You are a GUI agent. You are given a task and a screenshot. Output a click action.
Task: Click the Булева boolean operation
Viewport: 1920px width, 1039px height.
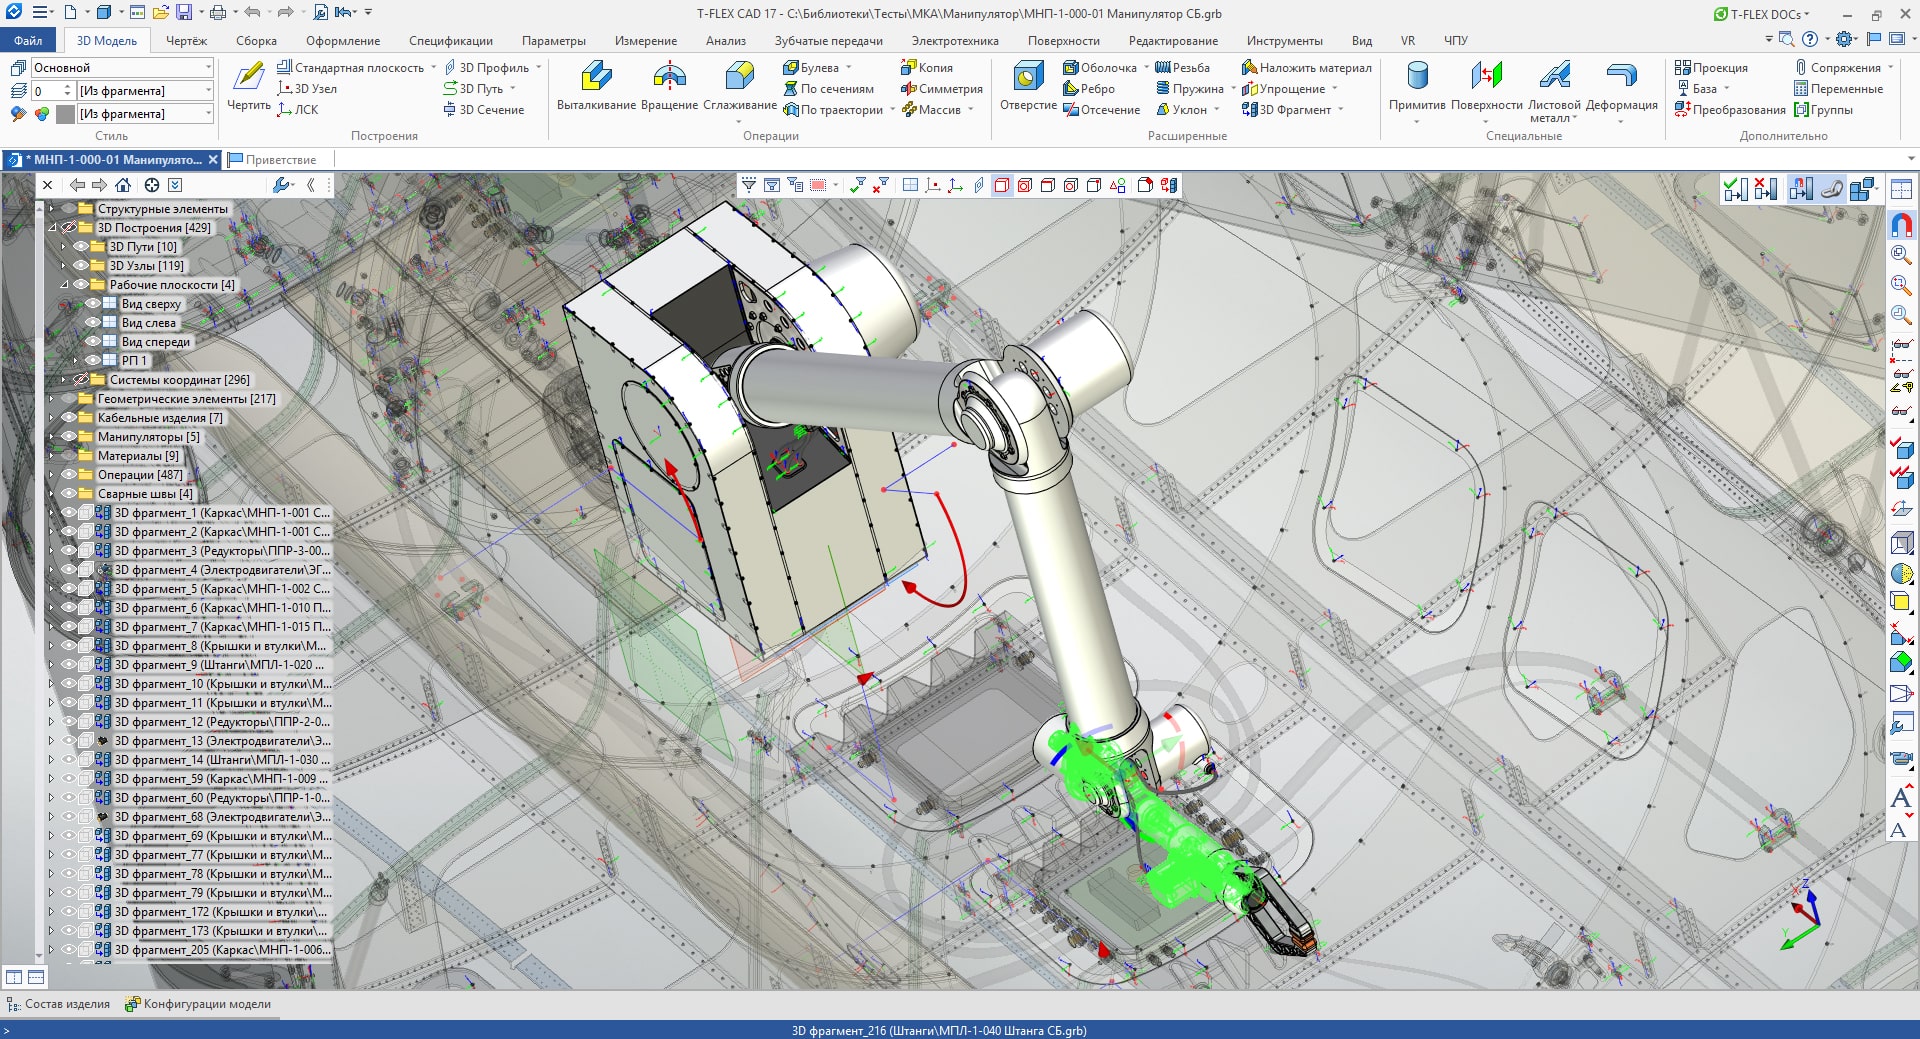(x=810, y=68)
